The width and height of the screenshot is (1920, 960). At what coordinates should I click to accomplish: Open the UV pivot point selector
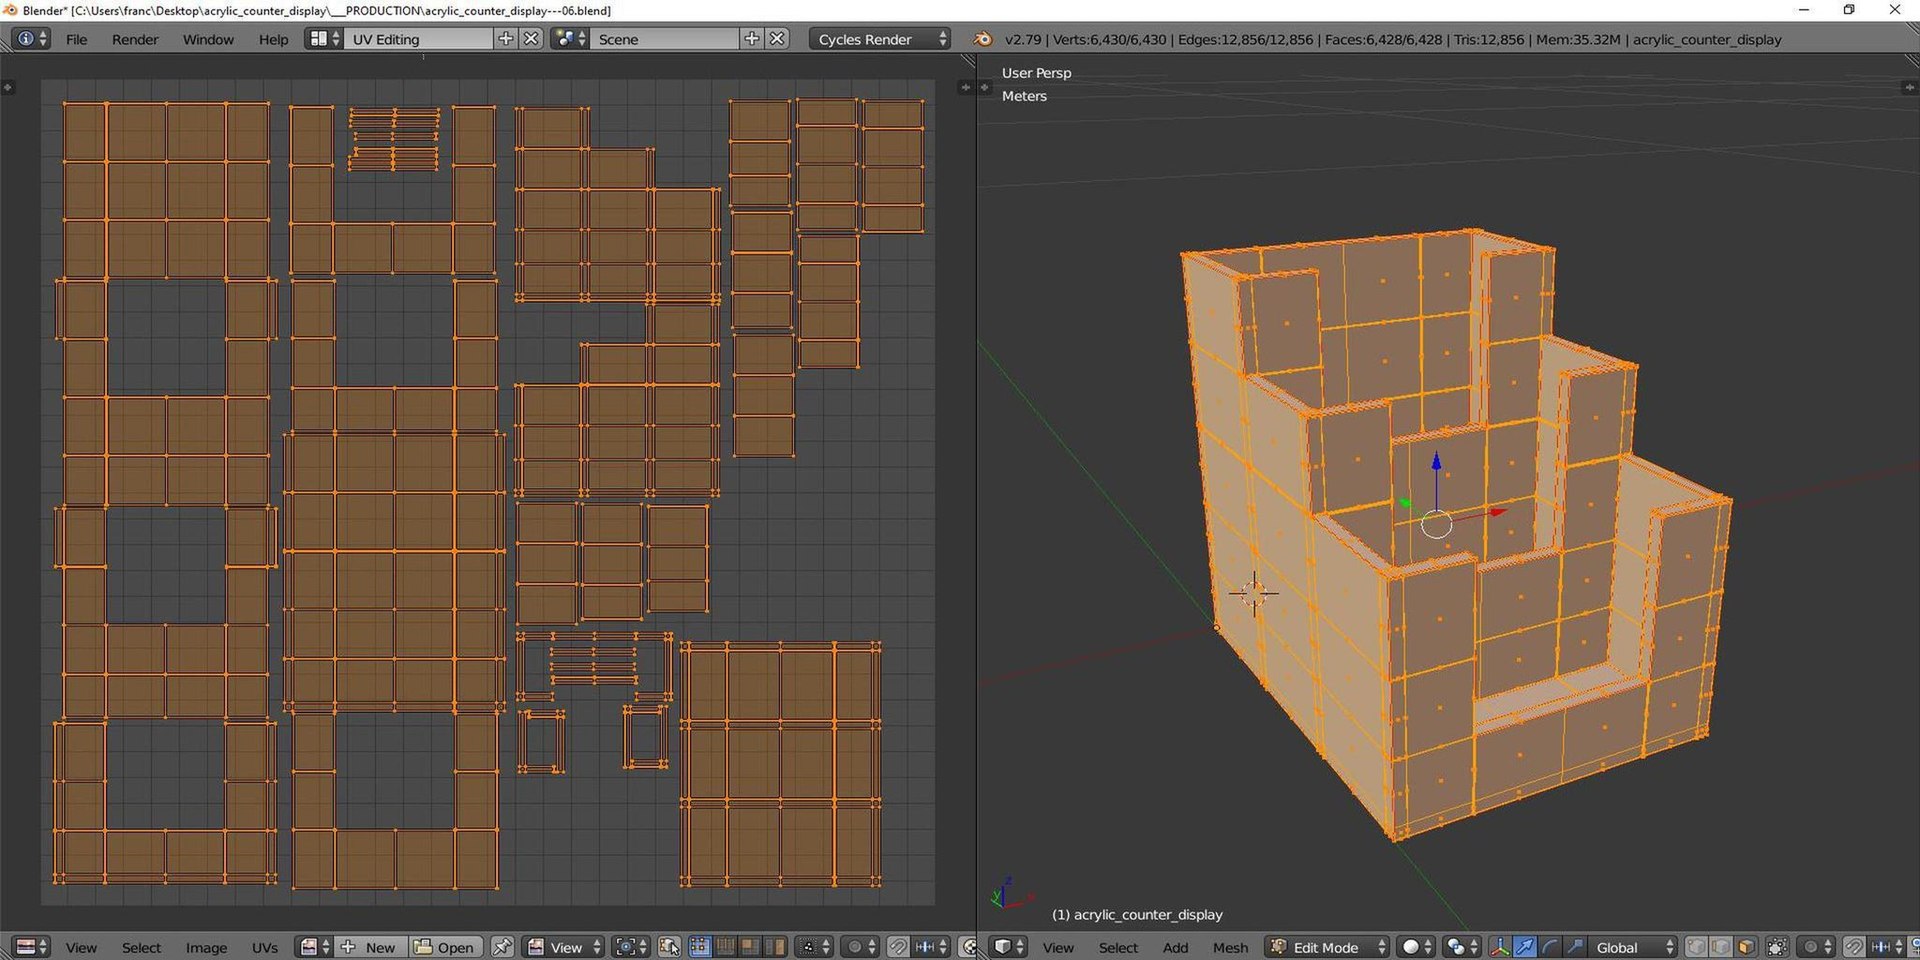(x=631, y=947)
